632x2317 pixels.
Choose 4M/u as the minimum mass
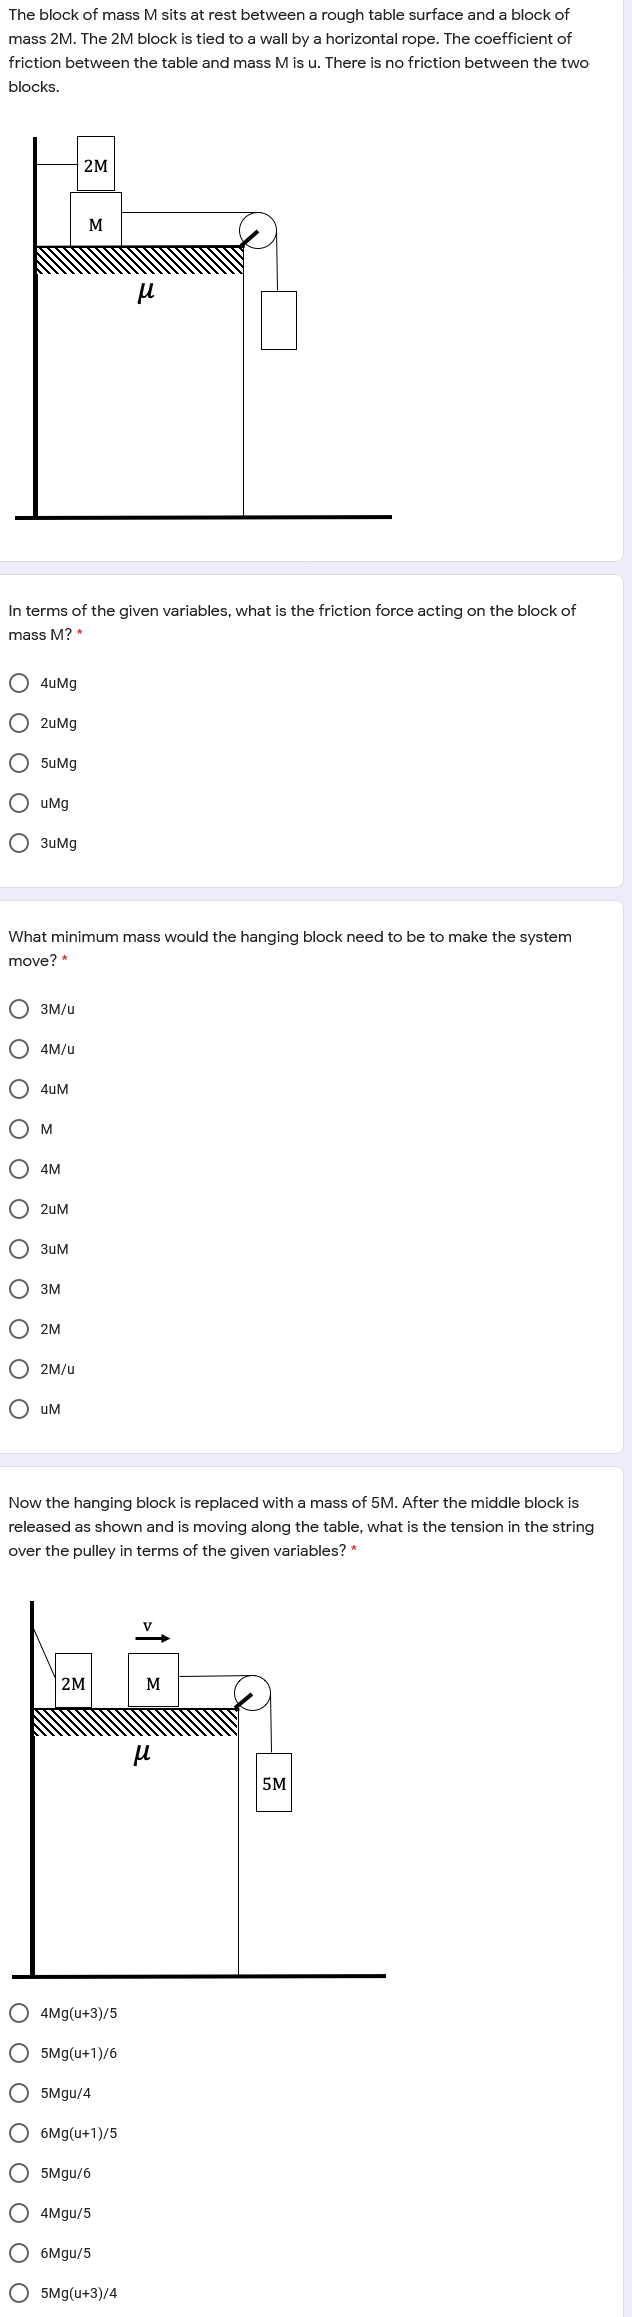[19, 1048]
